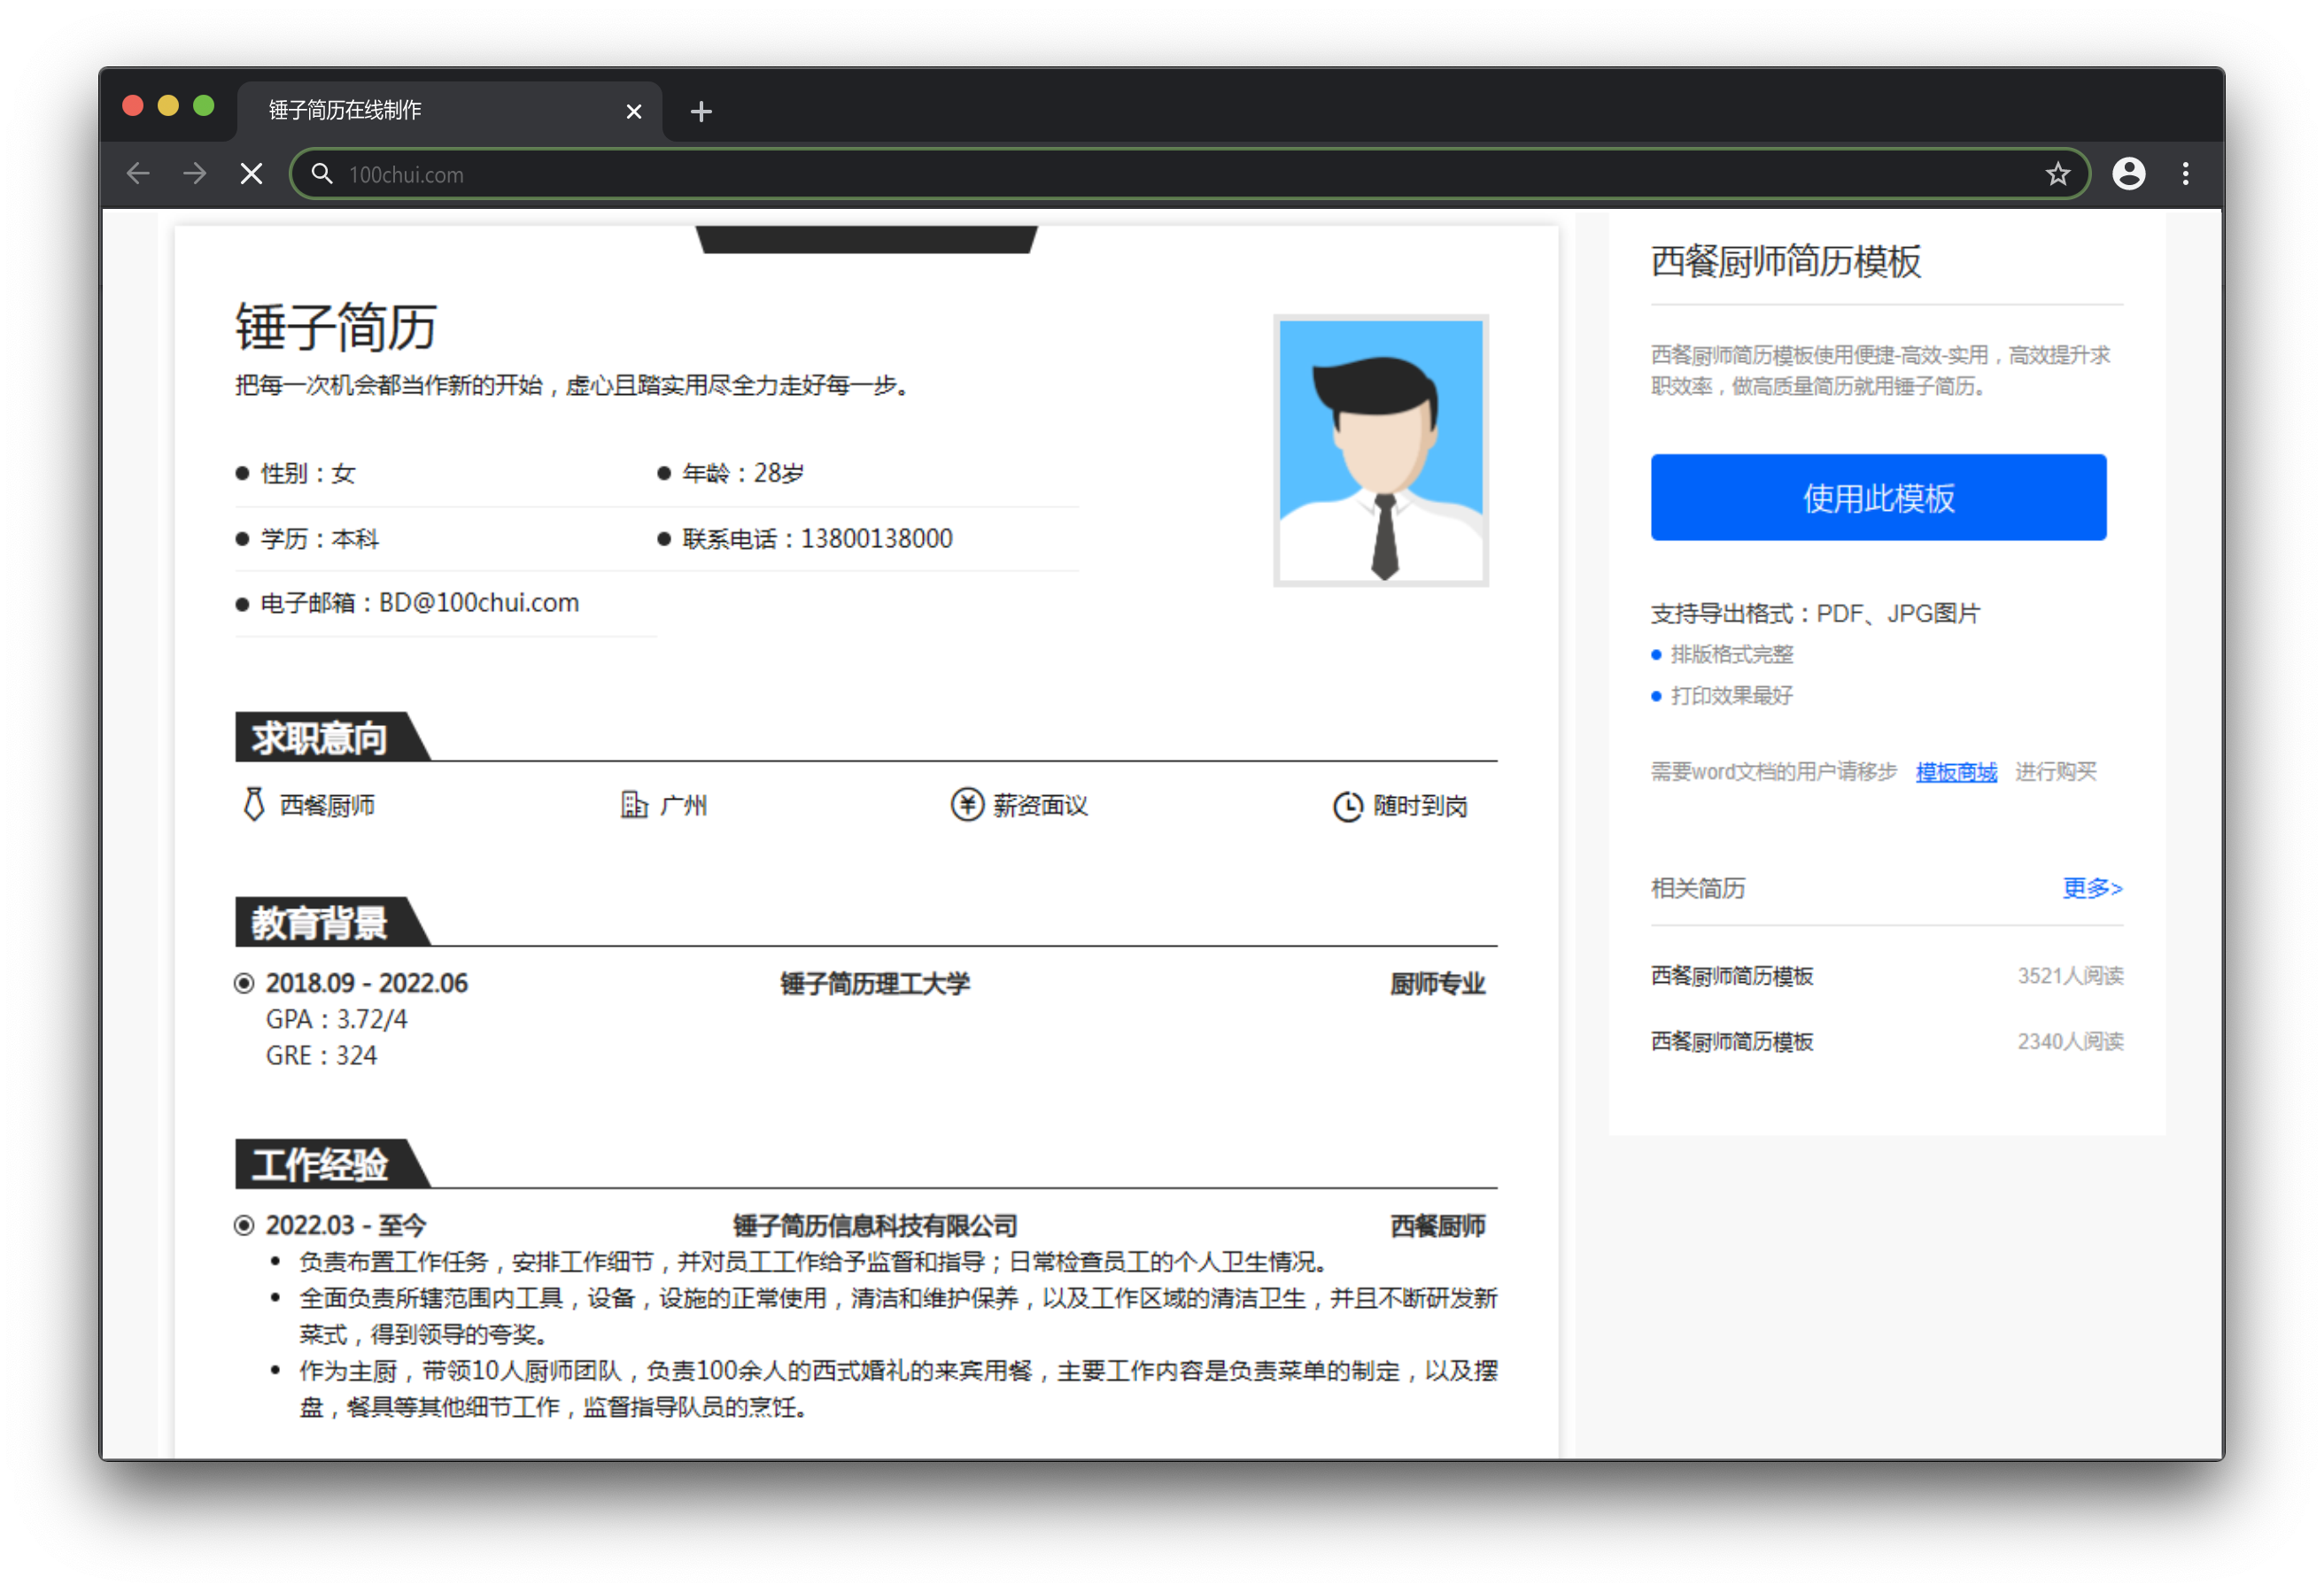This screenshot has height=1592, width=2324.
Task: Click the 使用此模板 button
Action: coord(1878,497)
